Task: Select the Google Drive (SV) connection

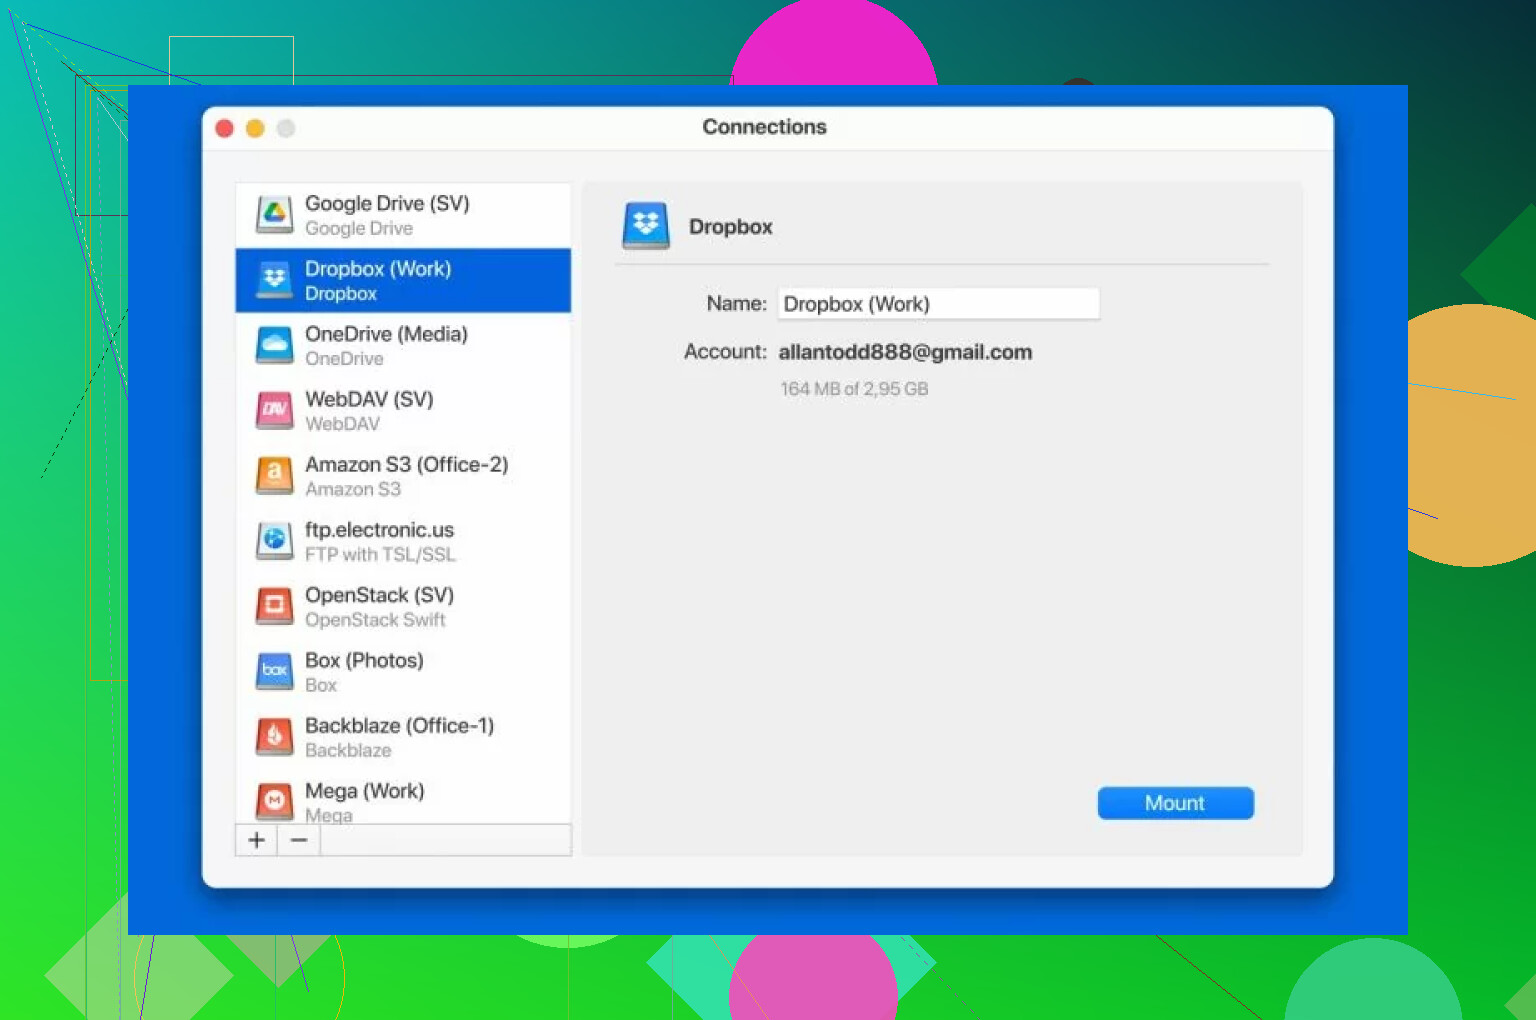Action: 403,215
